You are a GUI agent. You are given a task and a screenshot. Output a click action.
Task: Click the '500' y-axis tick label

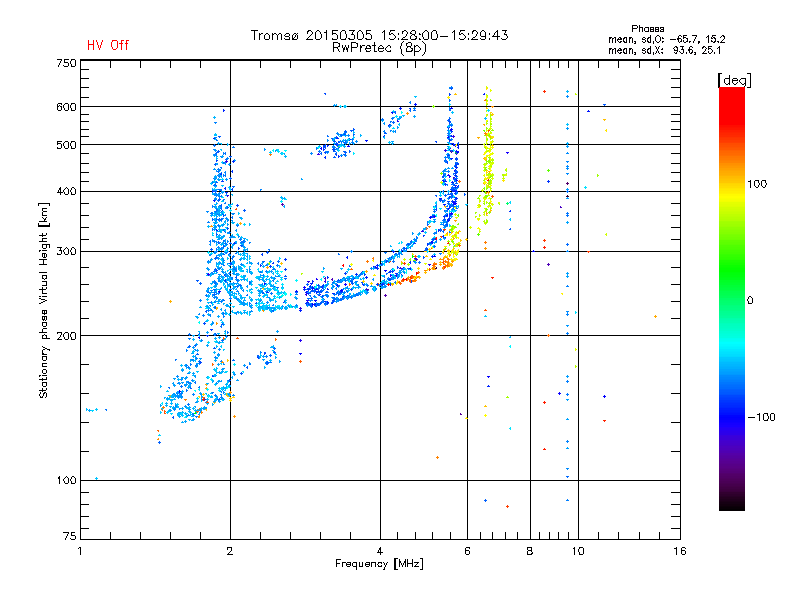(66, 145)
